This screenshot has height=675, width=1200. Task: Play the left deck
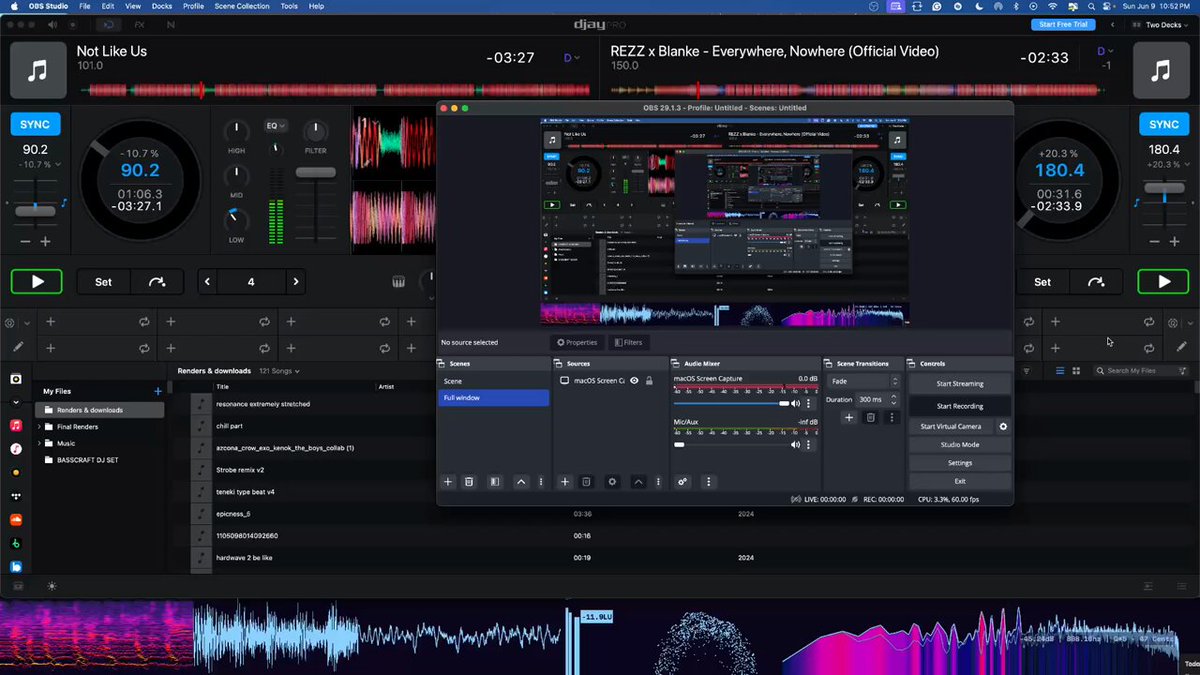pos(37,282)
